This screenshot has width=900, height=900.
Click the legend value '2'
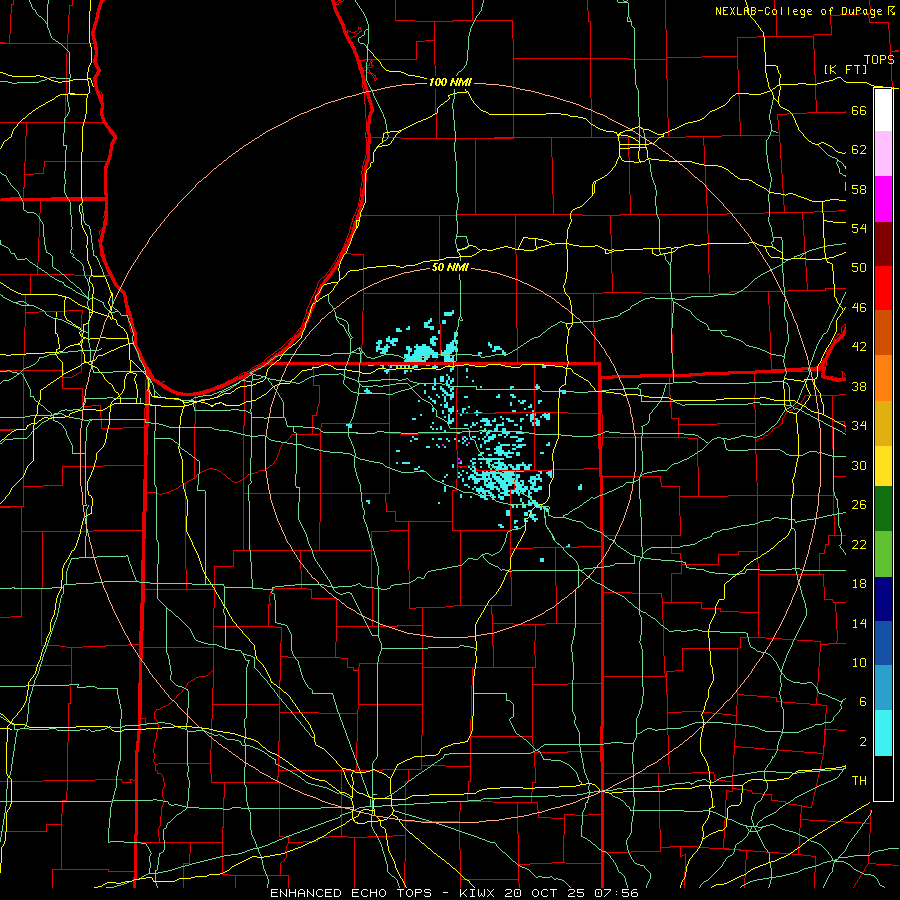pyautogui.click(x=862, y=741)
